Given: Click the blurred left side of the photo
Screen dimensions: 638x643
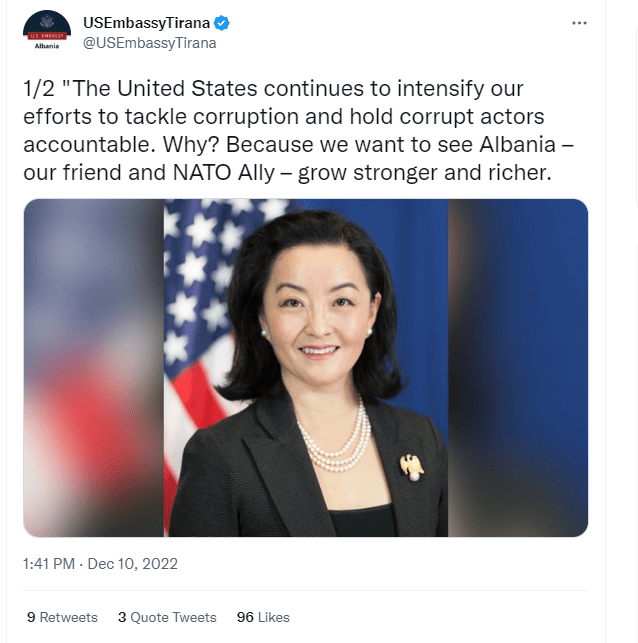Looking at the screenshot, I should pyautogui.click(x=93, y=368).
